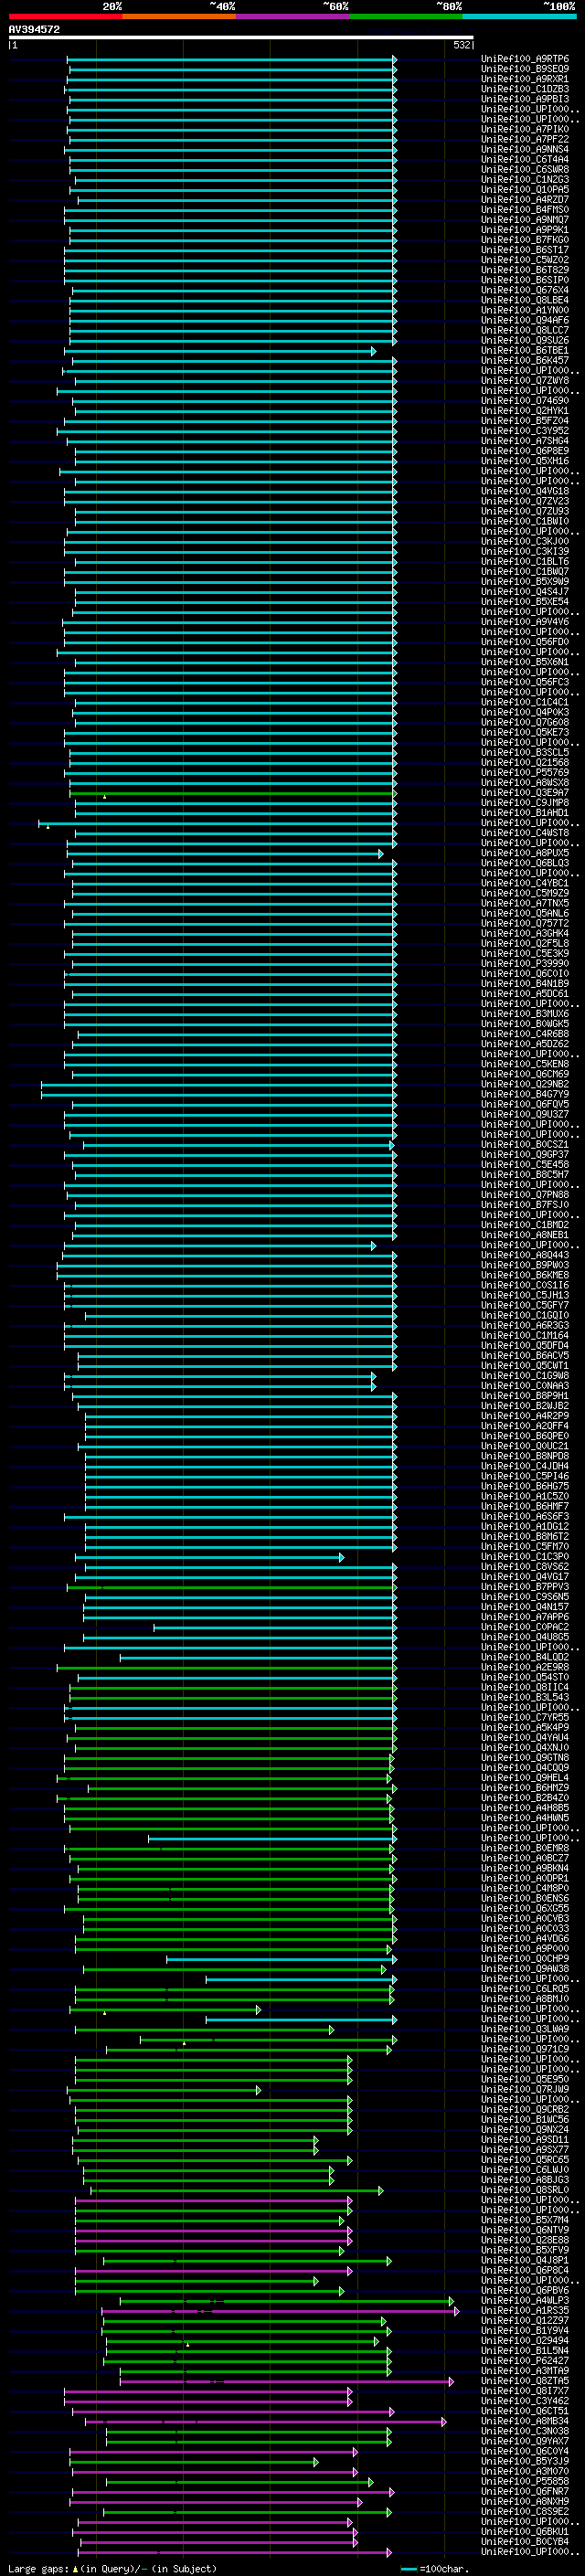
Task: Open hit UniRef100_P62427
Action: (525, 2361)
